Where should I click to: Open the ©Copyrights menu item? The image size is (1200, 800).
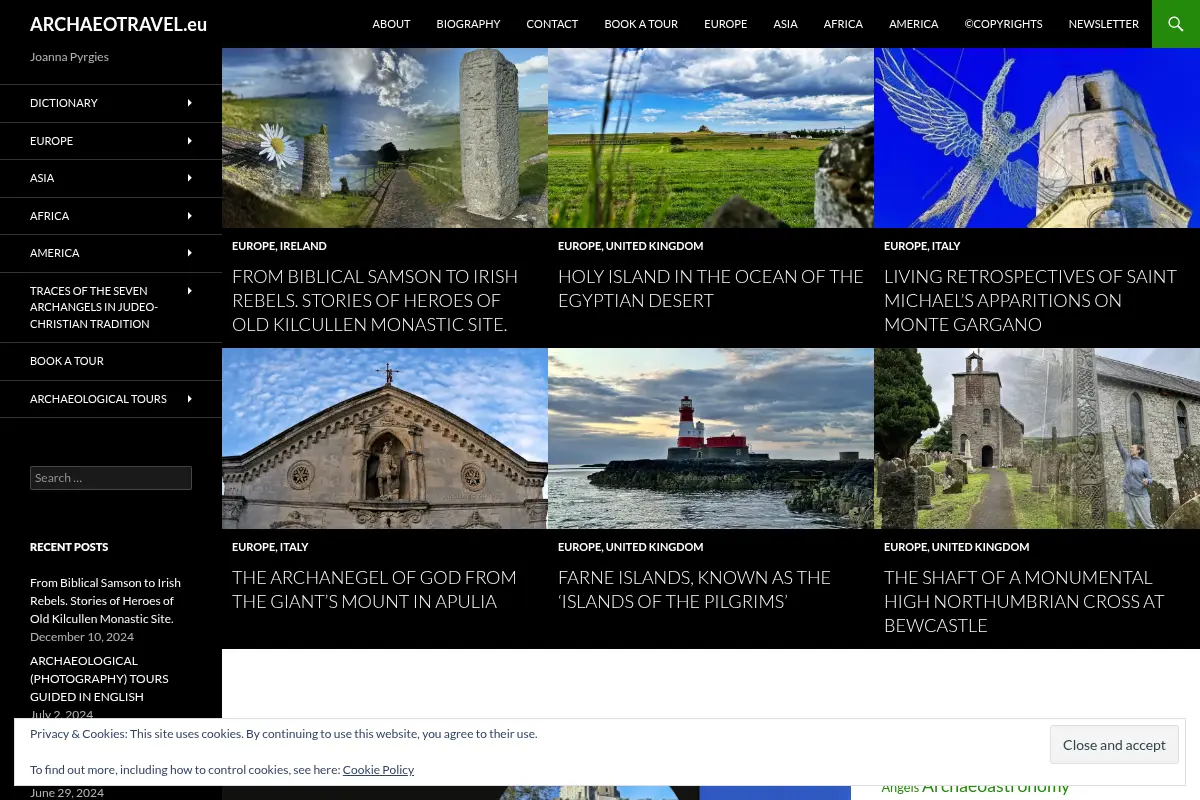pos(1003,24)
